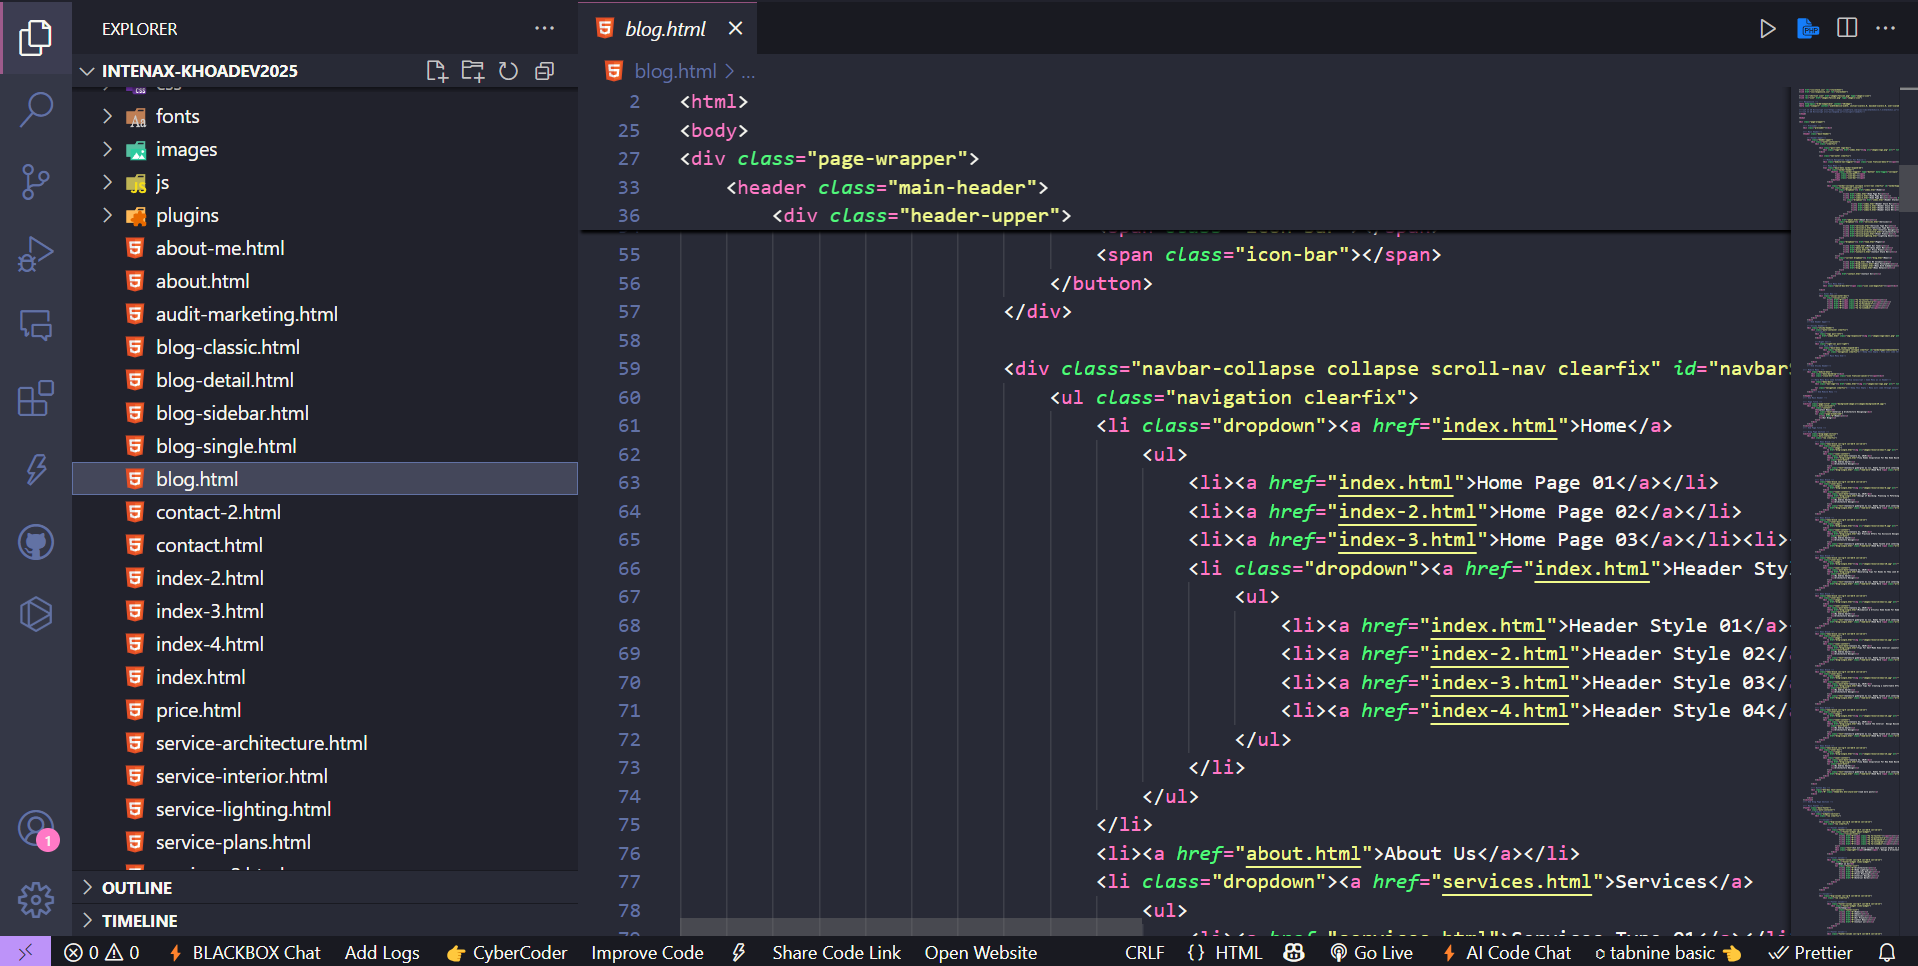Click Add Logs in status bar
The height and width of the screenshot is (966, 1918).
click(x=382, y=953)
